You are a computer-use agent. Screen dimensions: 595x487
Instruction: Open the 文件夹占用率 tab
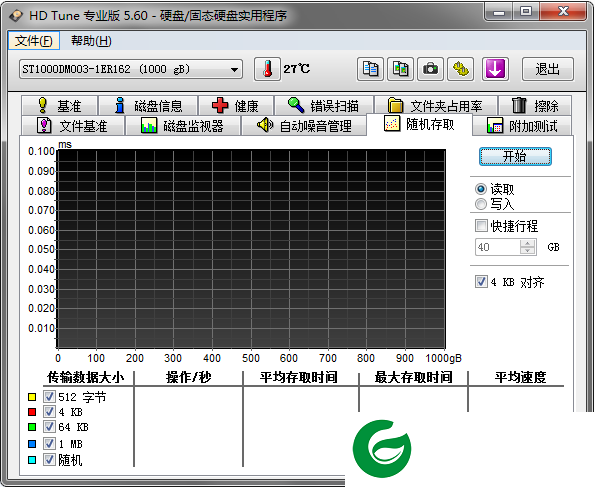point(436,106)
